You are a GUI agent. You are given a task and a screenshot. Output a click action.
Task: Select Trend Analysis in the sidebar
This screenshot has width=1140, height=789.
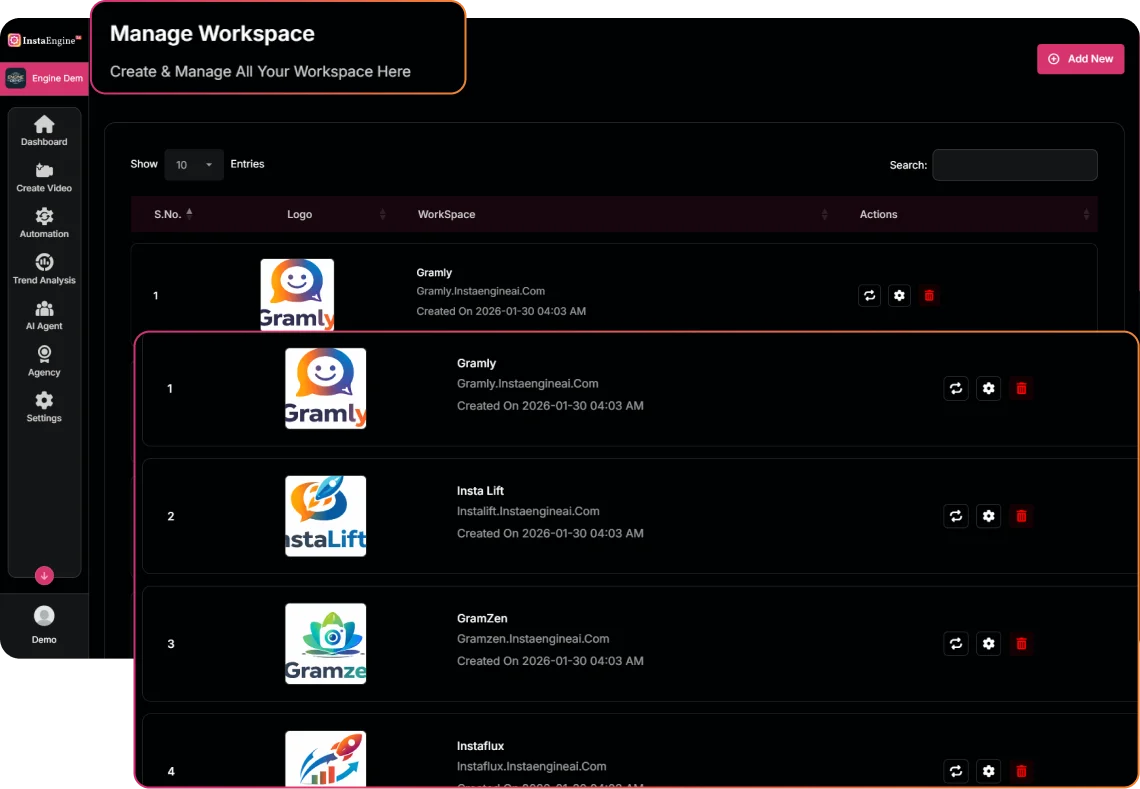coord(44,269)
